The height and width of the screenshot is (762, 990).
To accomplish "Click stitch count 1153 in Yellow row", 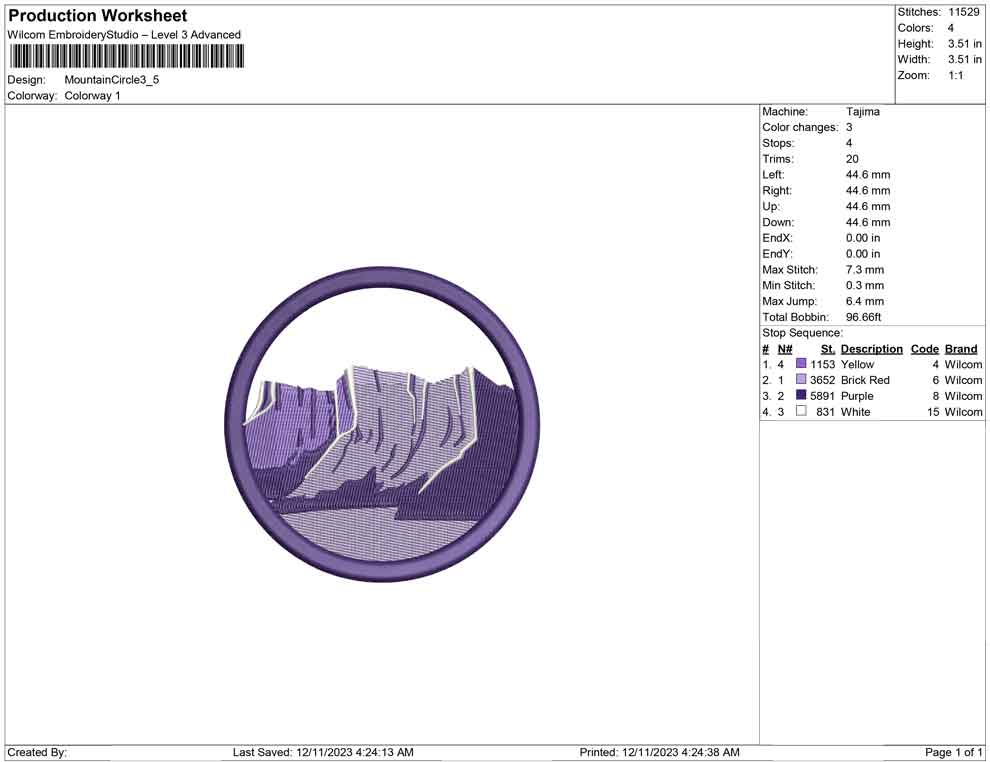I will click(x=823, y=364).
